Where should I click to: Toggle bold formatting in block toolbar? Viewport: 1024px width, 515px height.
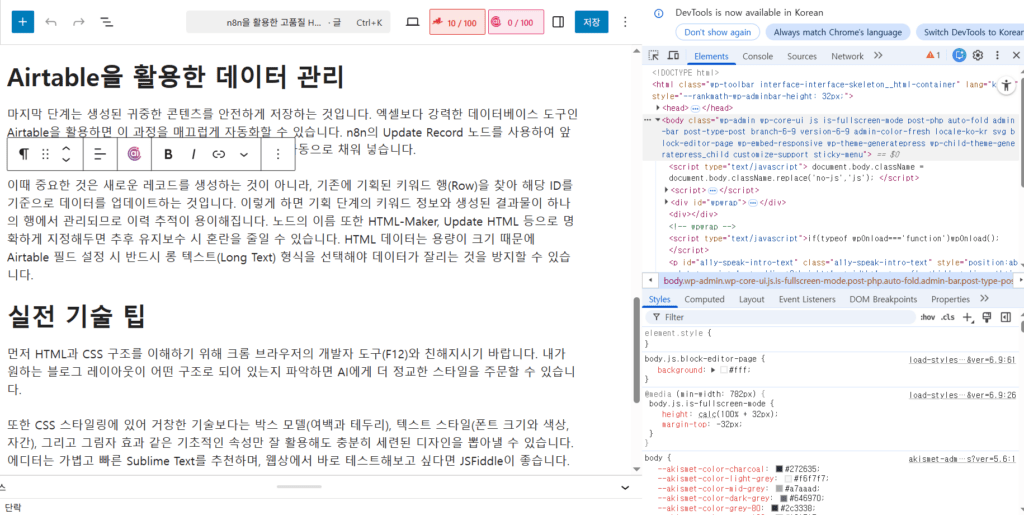pyautogui.click(x=168, y=154)
